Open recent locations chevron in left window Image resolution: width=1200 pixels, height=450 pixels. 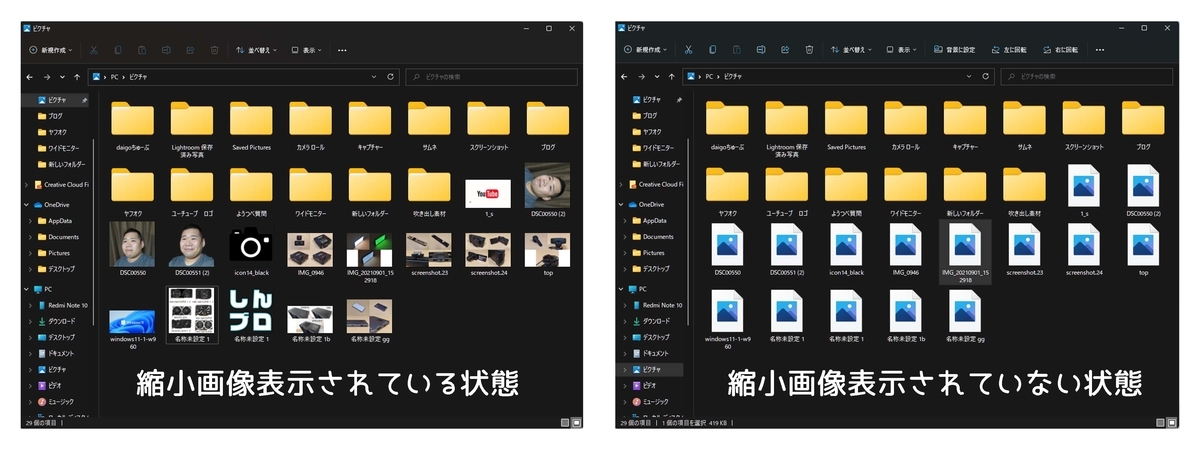62,76
